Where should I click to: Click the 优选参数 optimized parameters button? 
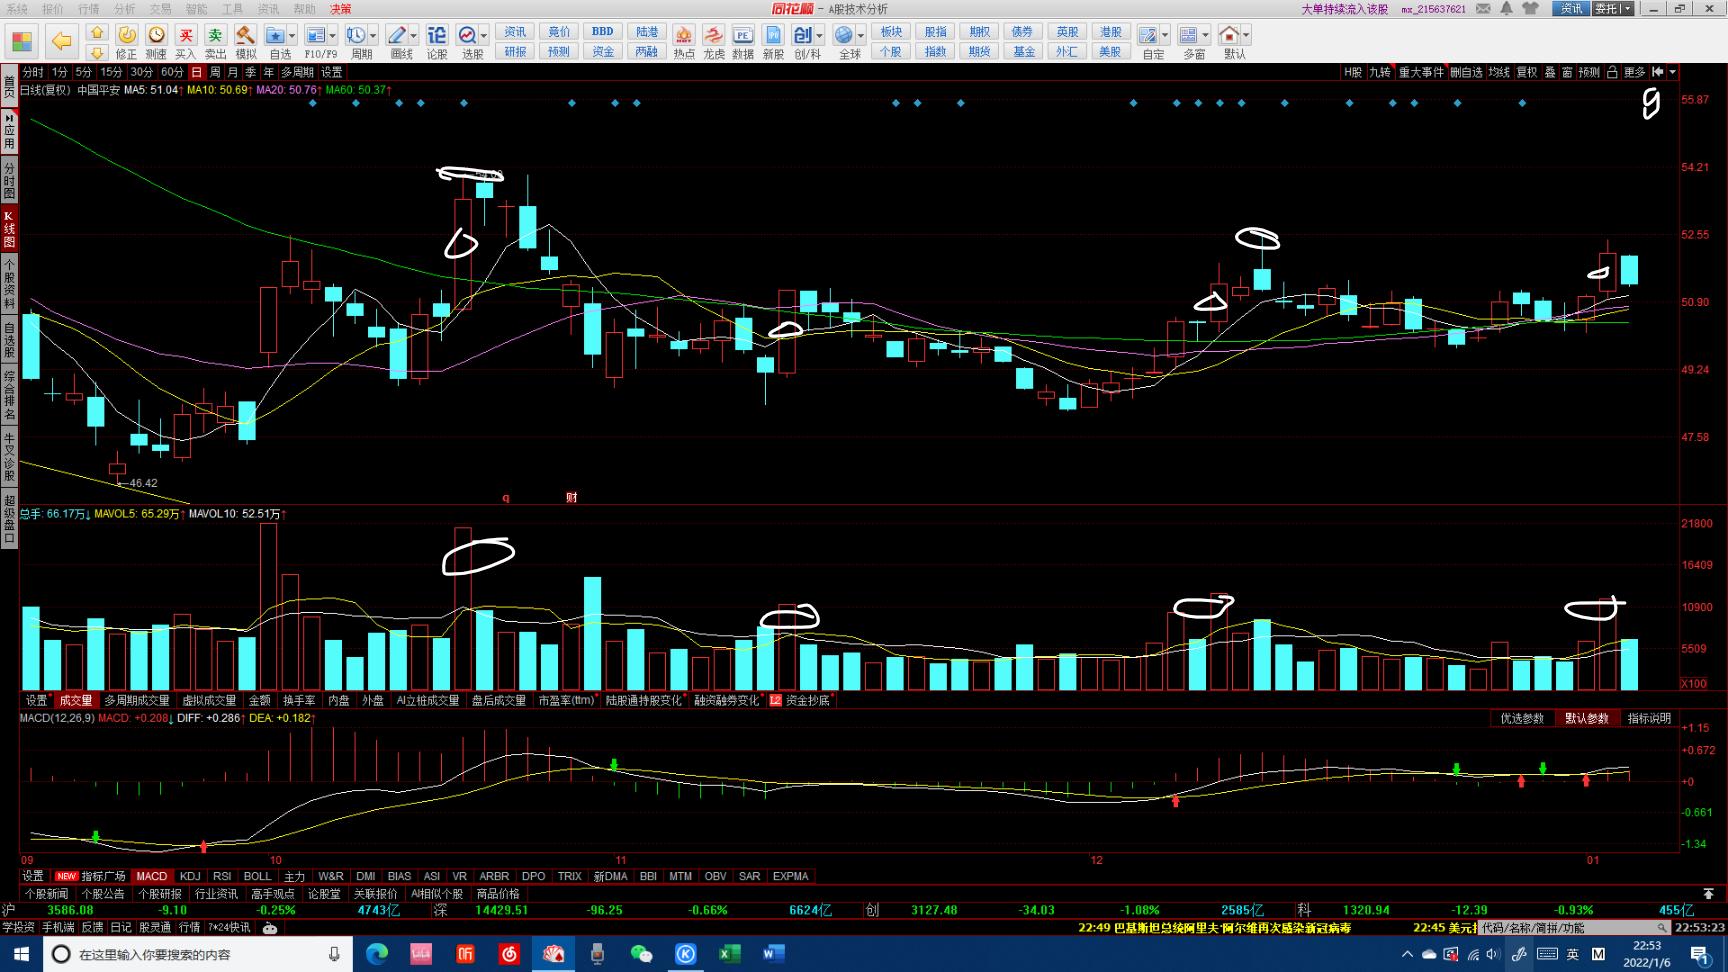click(x=1522, y=718)
